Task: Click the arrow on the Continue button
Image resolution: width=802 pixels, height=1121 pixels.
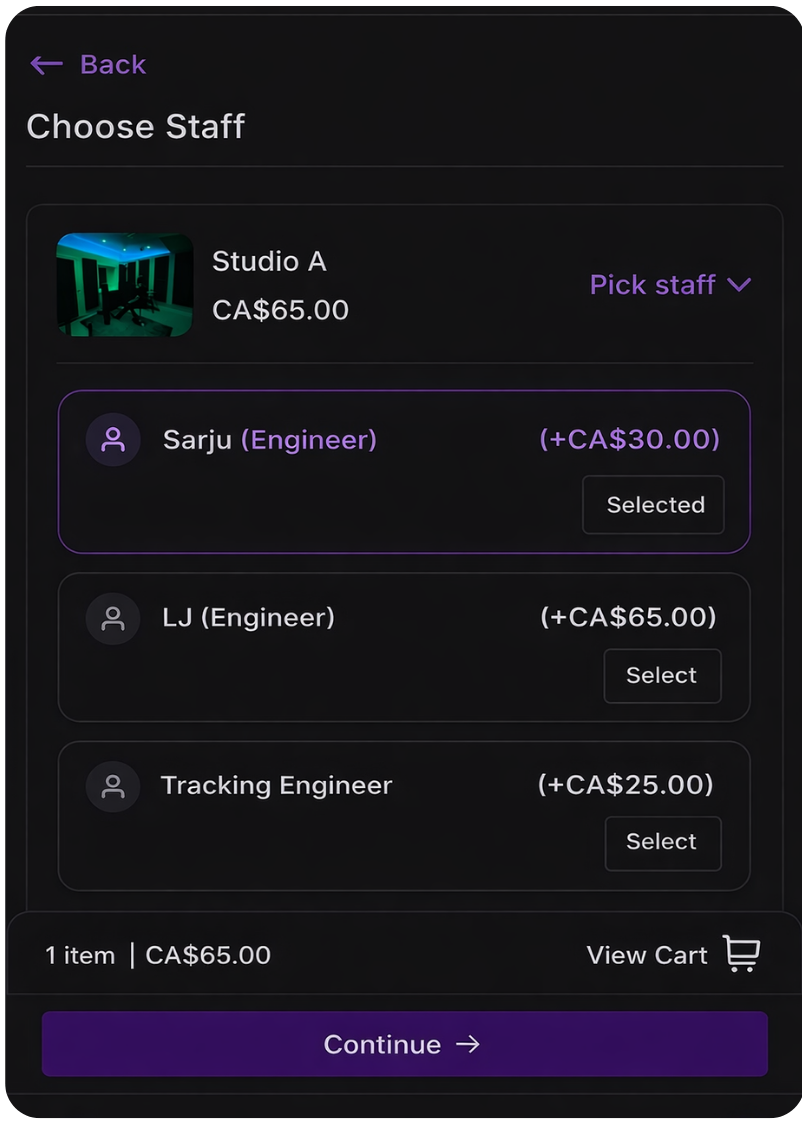Action: tap(467, 1044)
